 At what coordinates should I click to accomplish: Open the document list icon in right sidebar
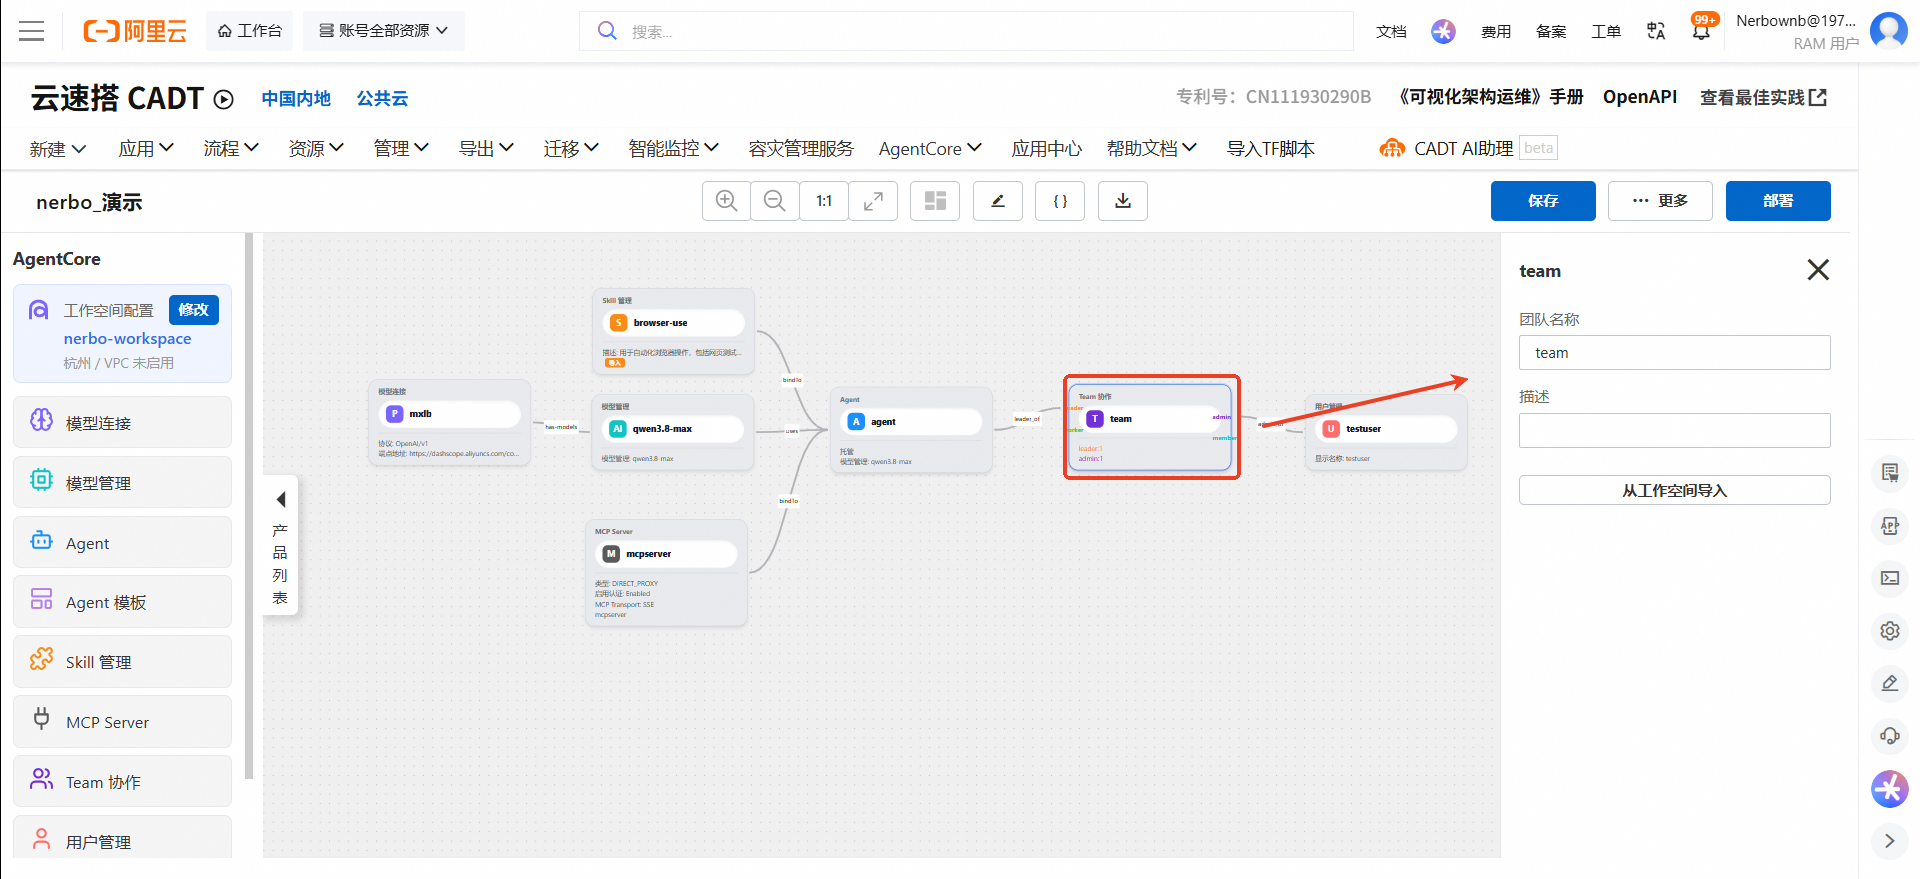tap(1890, 473)
